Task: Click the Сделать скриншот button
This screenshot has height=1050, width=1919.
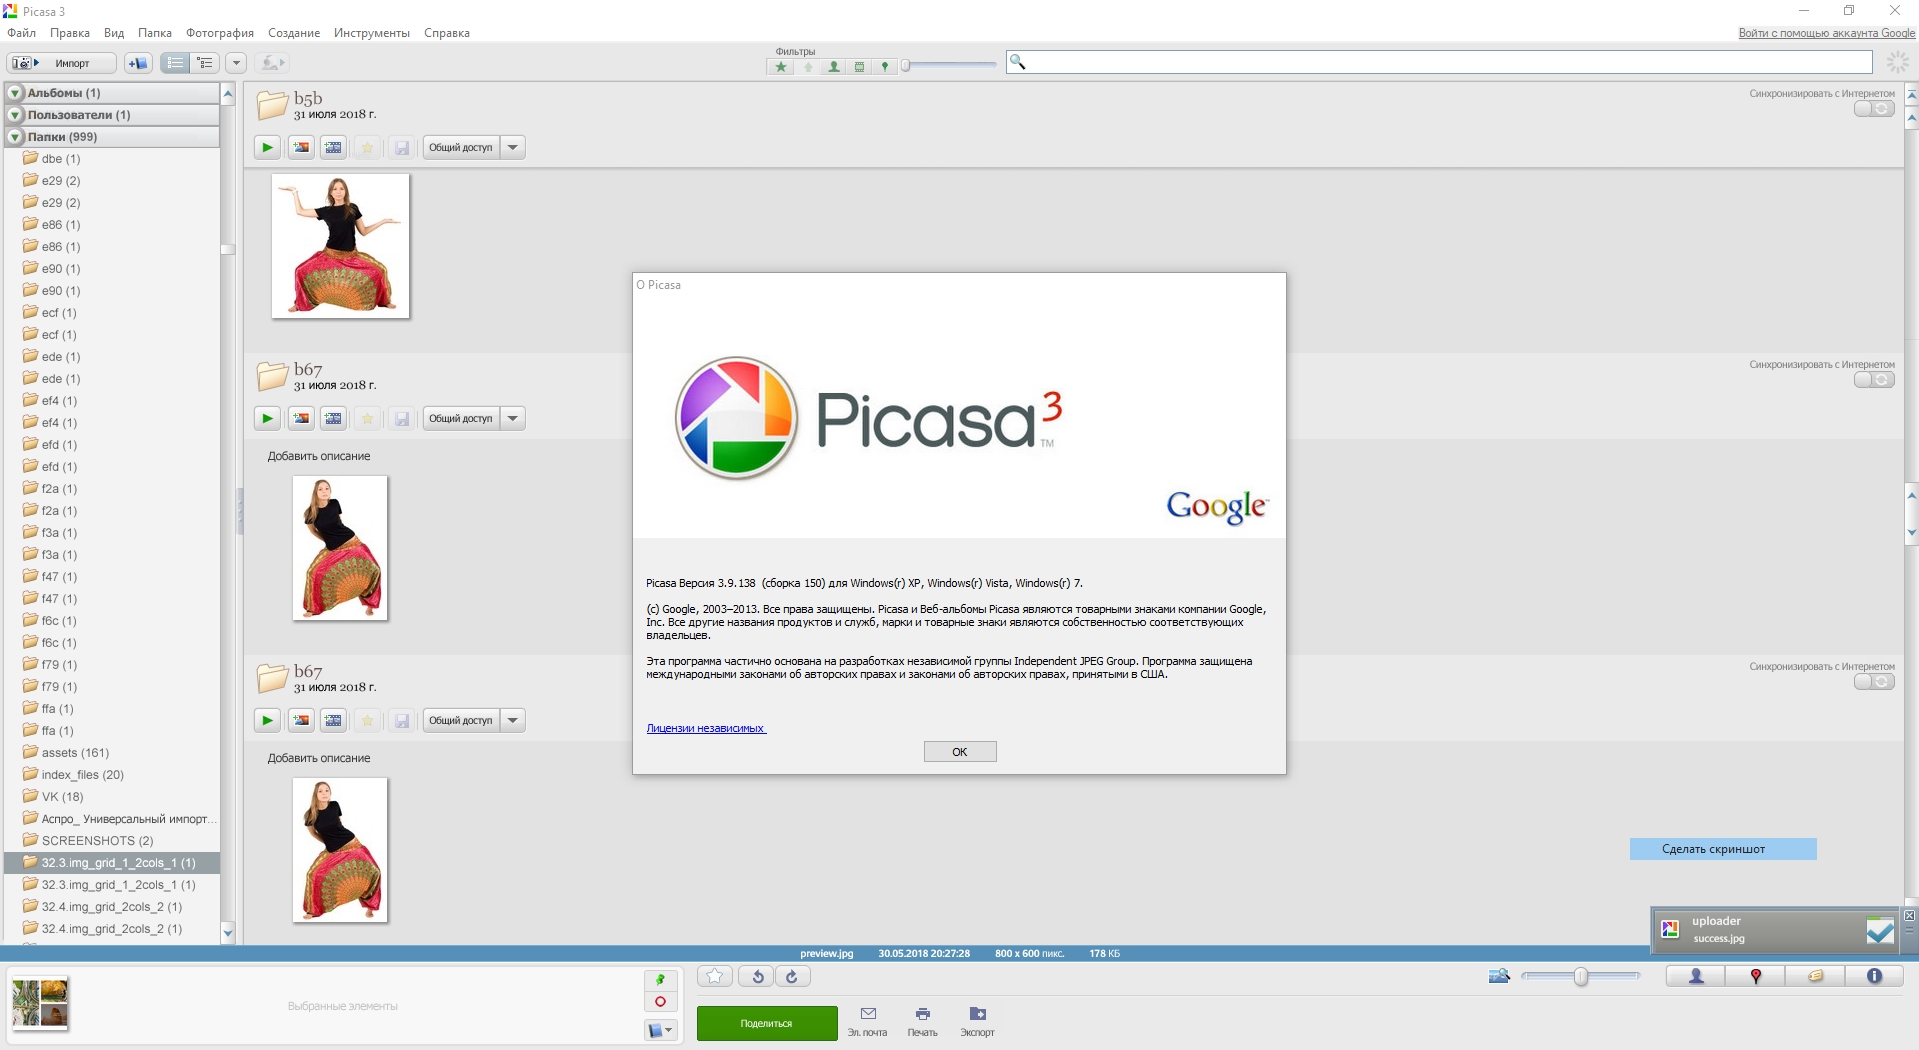Action: (x=1723, y=849)
